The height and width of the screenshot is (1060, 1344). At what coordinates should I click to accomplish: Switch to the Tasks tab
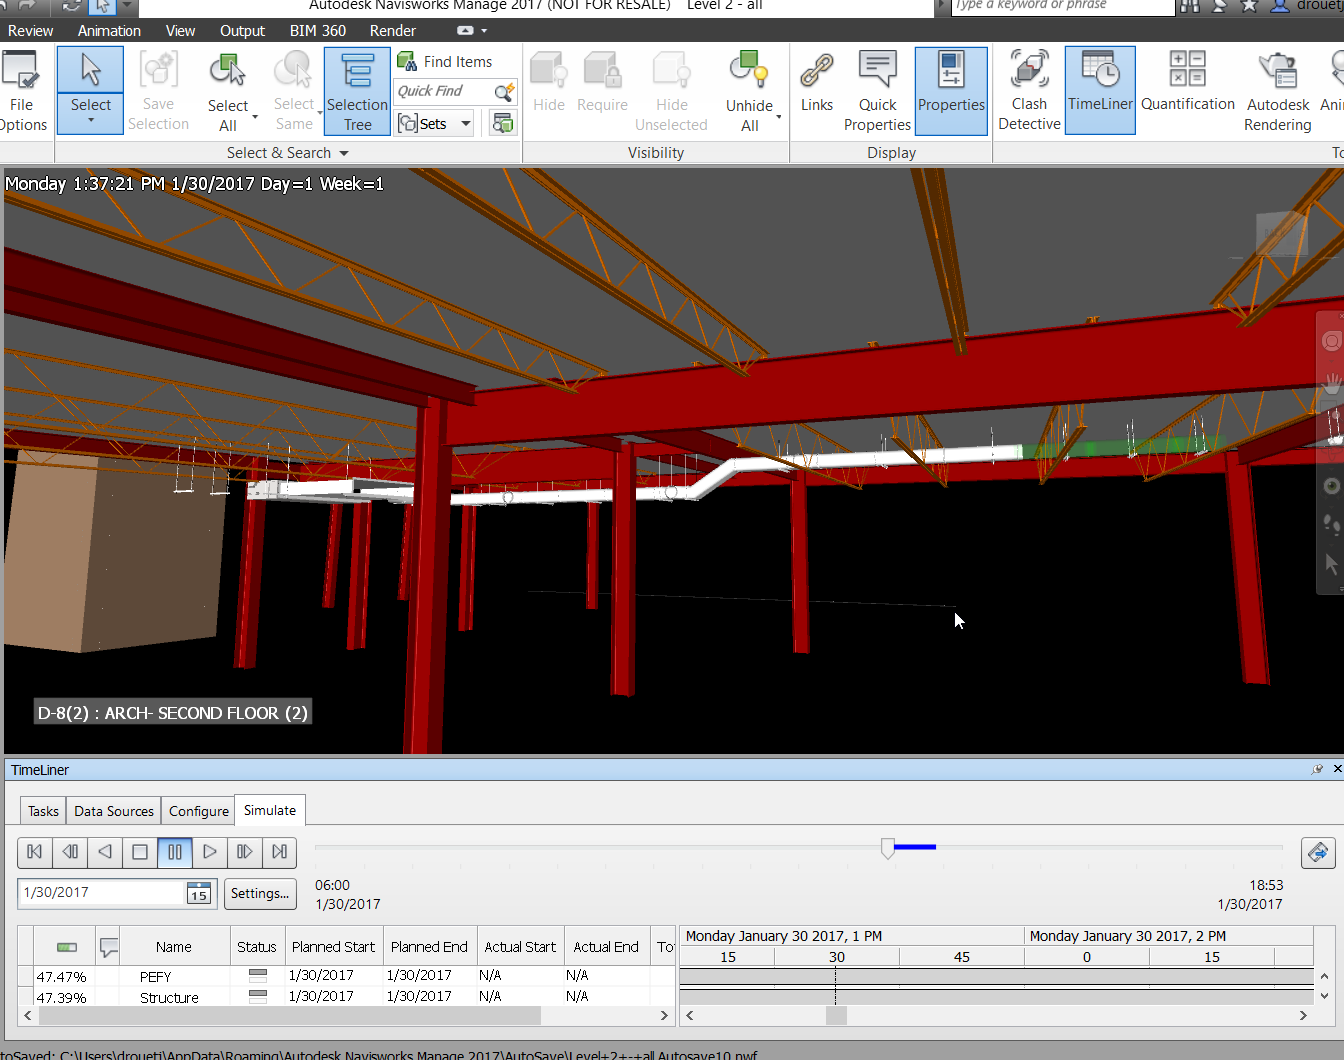(42, 810)
